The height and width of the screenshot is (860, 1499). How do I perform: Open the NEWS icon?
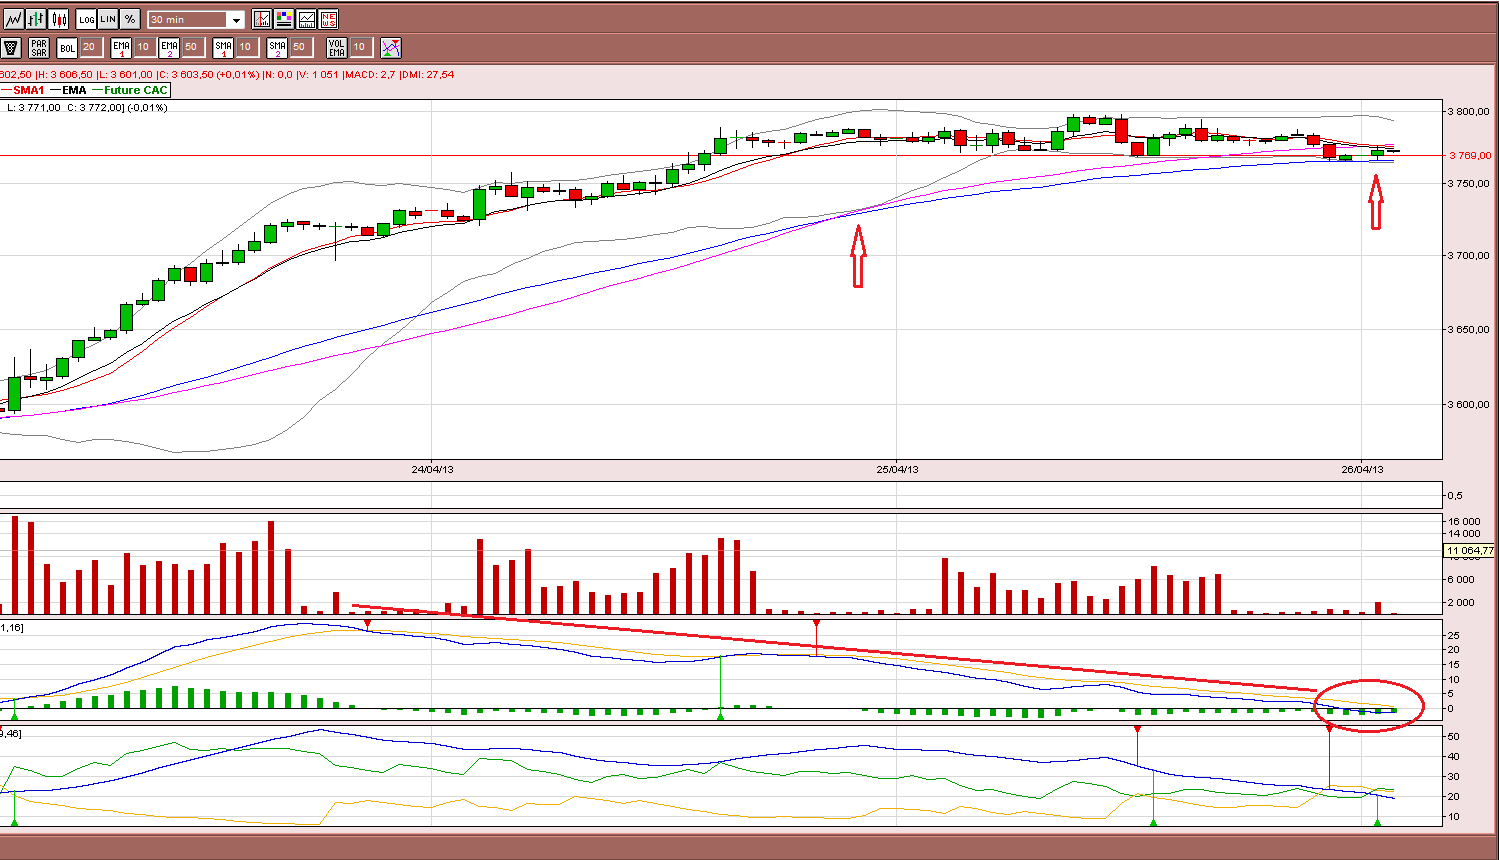click(x=328, y=19)
